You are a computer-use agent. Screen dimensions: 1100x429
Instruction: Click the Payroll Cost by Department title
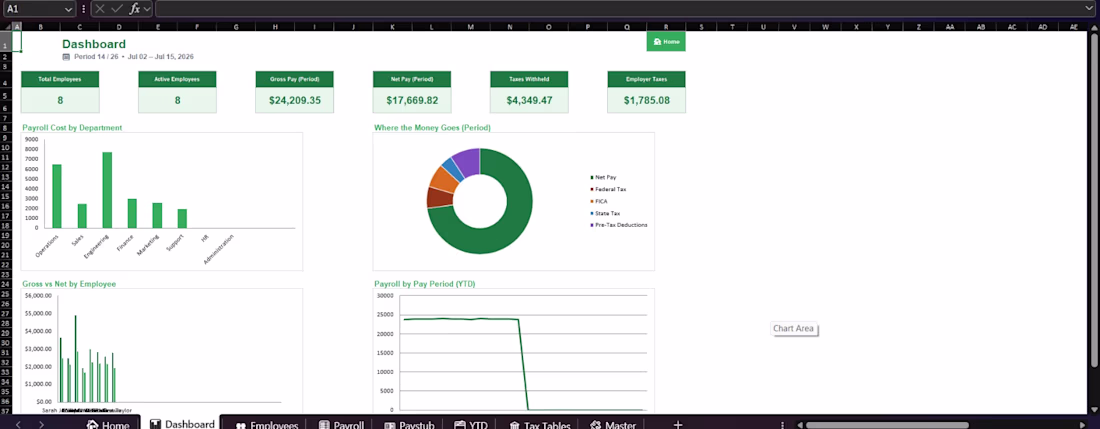coord(72,128)
